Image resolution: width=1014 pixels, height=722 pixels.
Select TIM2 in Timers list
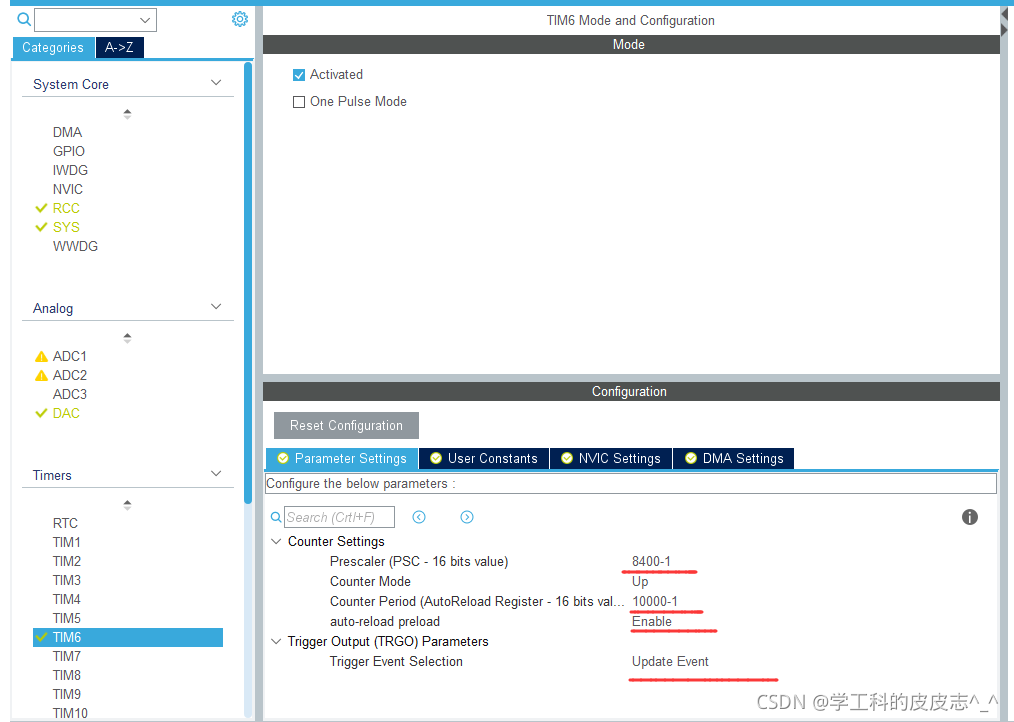coord(67,562)
